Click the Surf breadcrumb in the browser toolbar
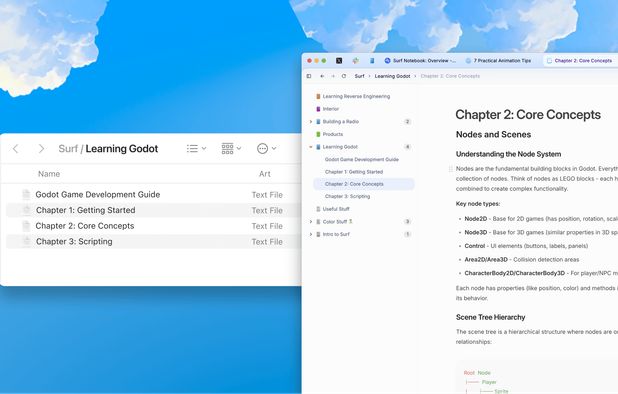618x394 pixels. (x=359, y=76)
